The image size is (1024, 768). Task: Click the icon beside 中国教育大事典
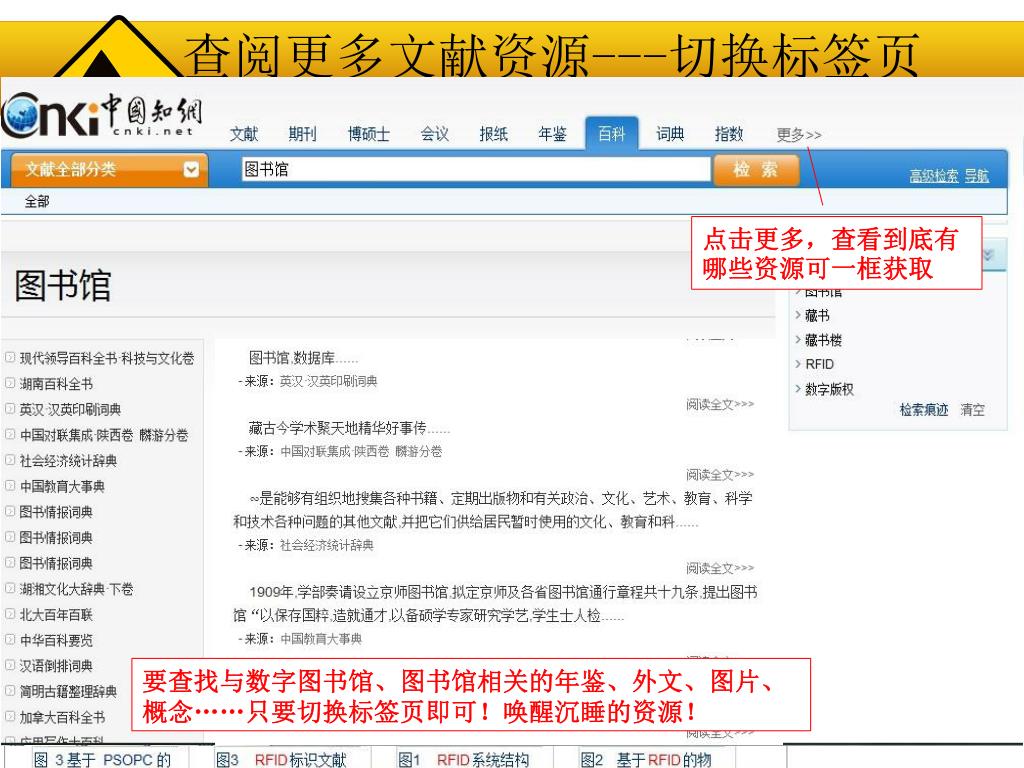click(x=10, y=487)
